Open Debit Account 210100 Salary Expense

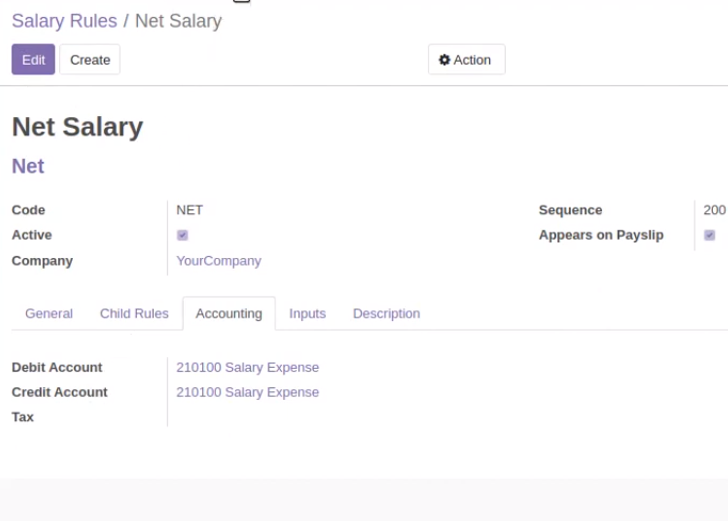247,367
